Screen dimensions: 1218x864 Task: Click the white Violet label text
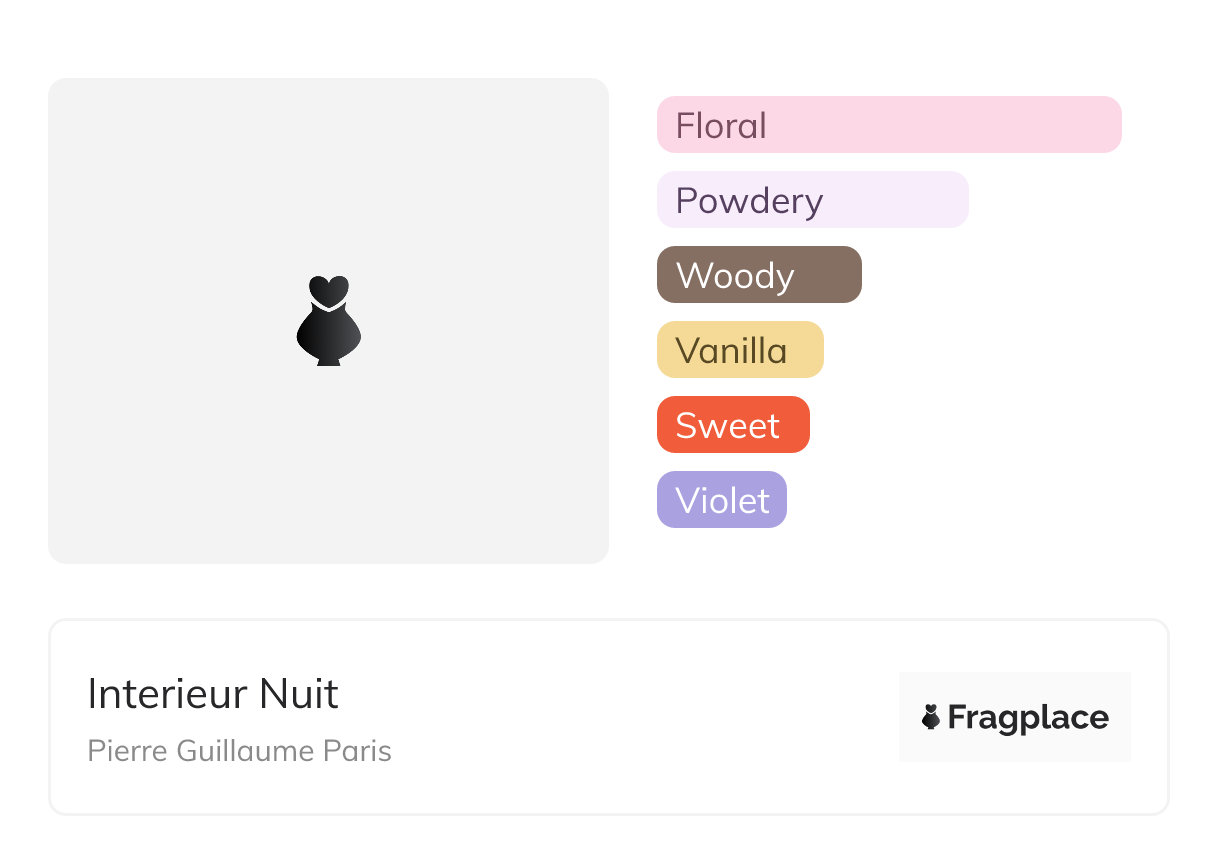722,501
